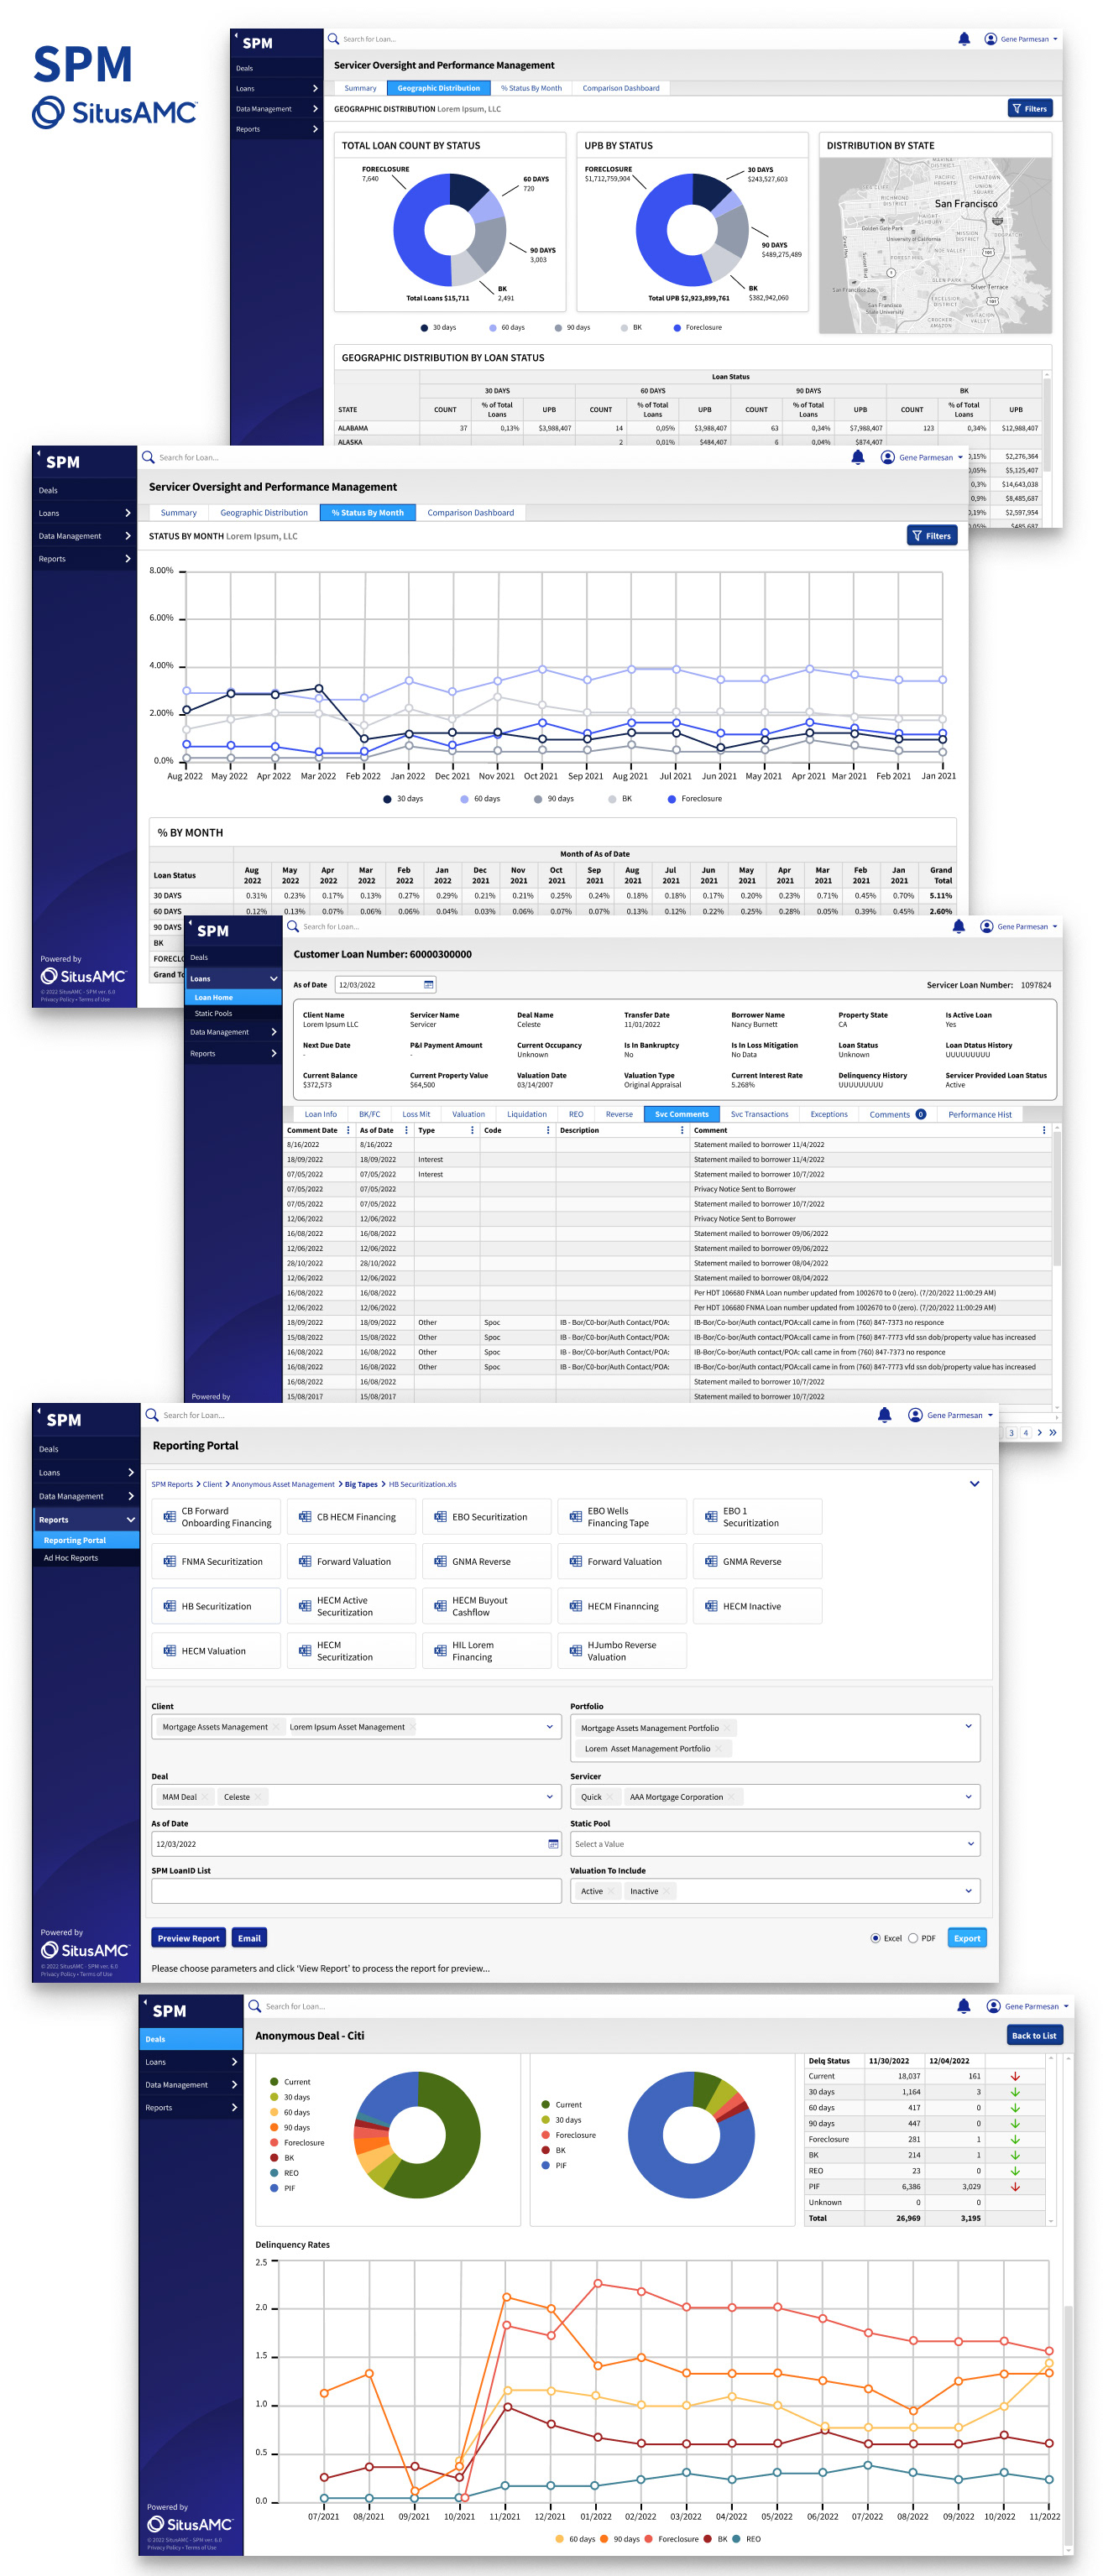Toggle BK series in Status By Month legend

coord(620,799)
